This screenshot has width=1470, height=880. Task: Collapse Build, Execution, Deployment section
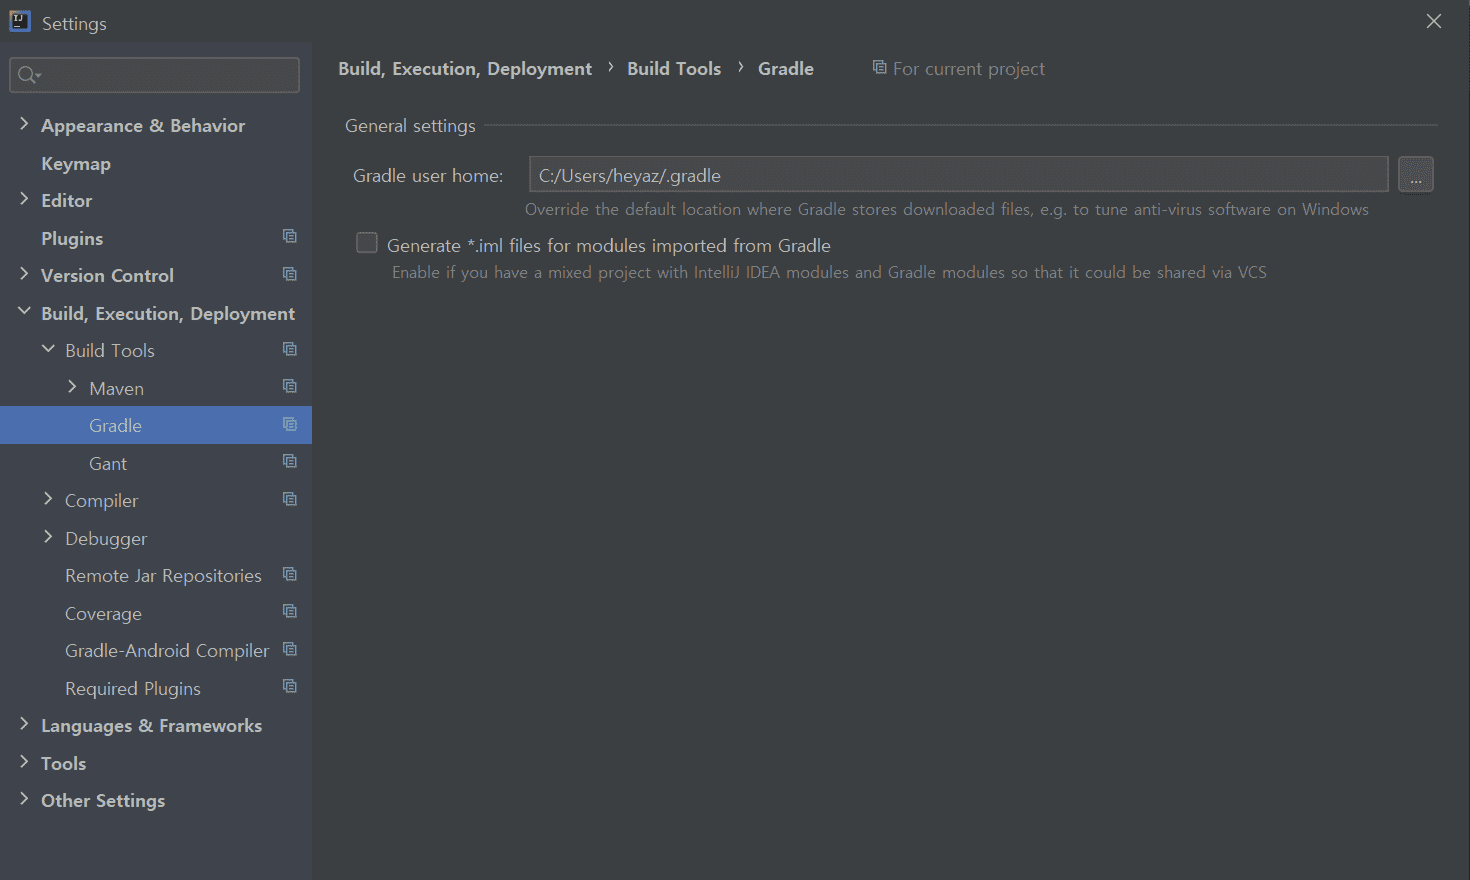24,312
